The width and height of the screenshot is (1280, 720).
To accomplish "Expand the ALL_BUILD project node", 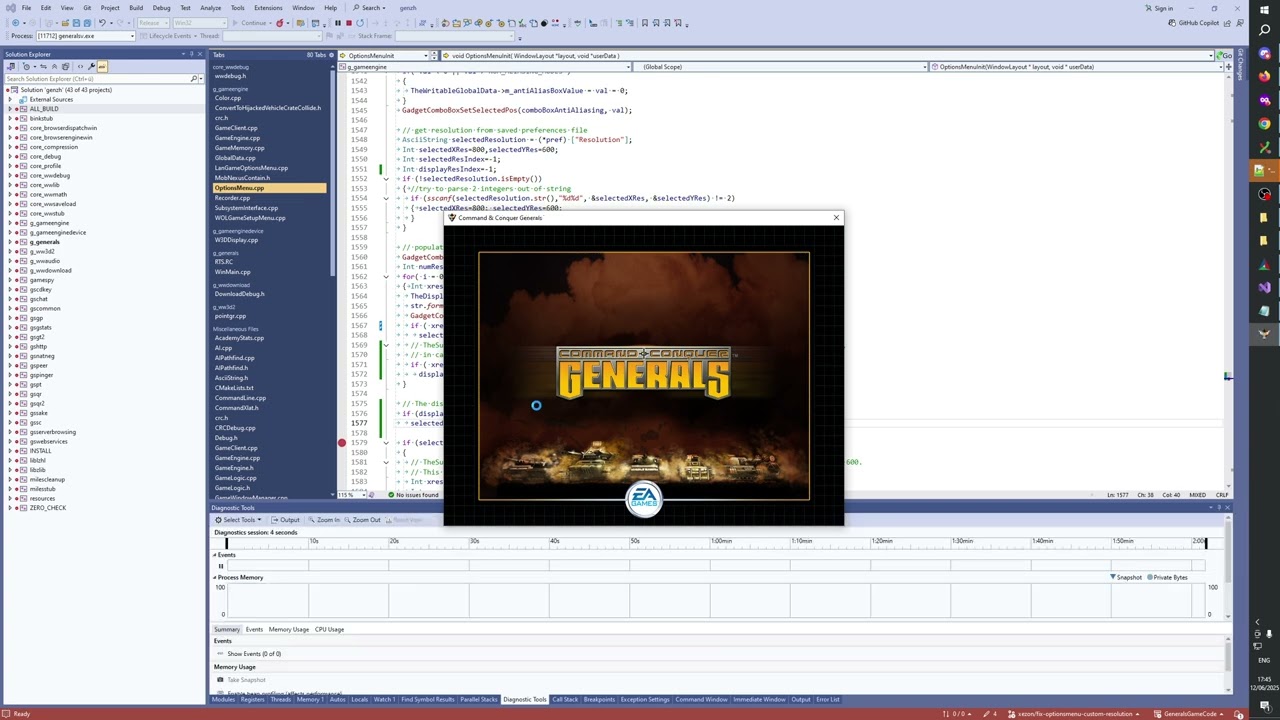I will 10,109.
